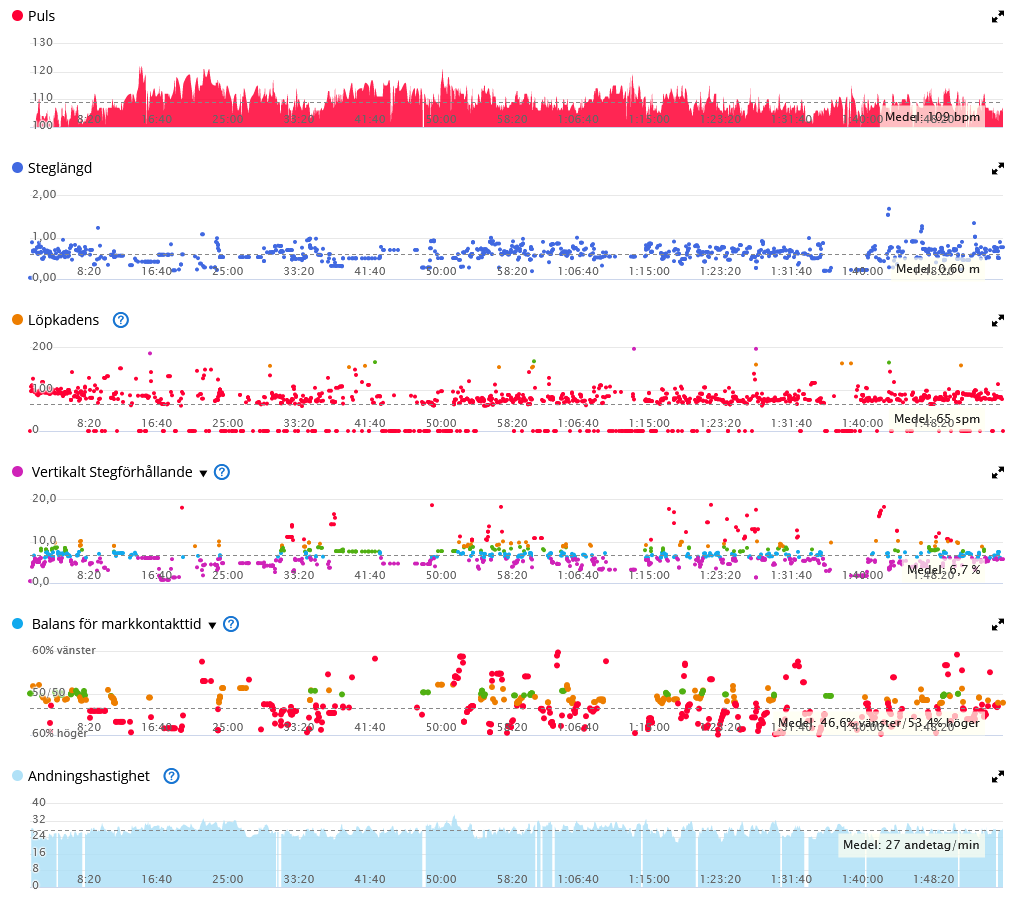Click the 50:00 mark on Andningshastighet axis
Viewport: 1025px width, 899px height.
tap(441, 879)
